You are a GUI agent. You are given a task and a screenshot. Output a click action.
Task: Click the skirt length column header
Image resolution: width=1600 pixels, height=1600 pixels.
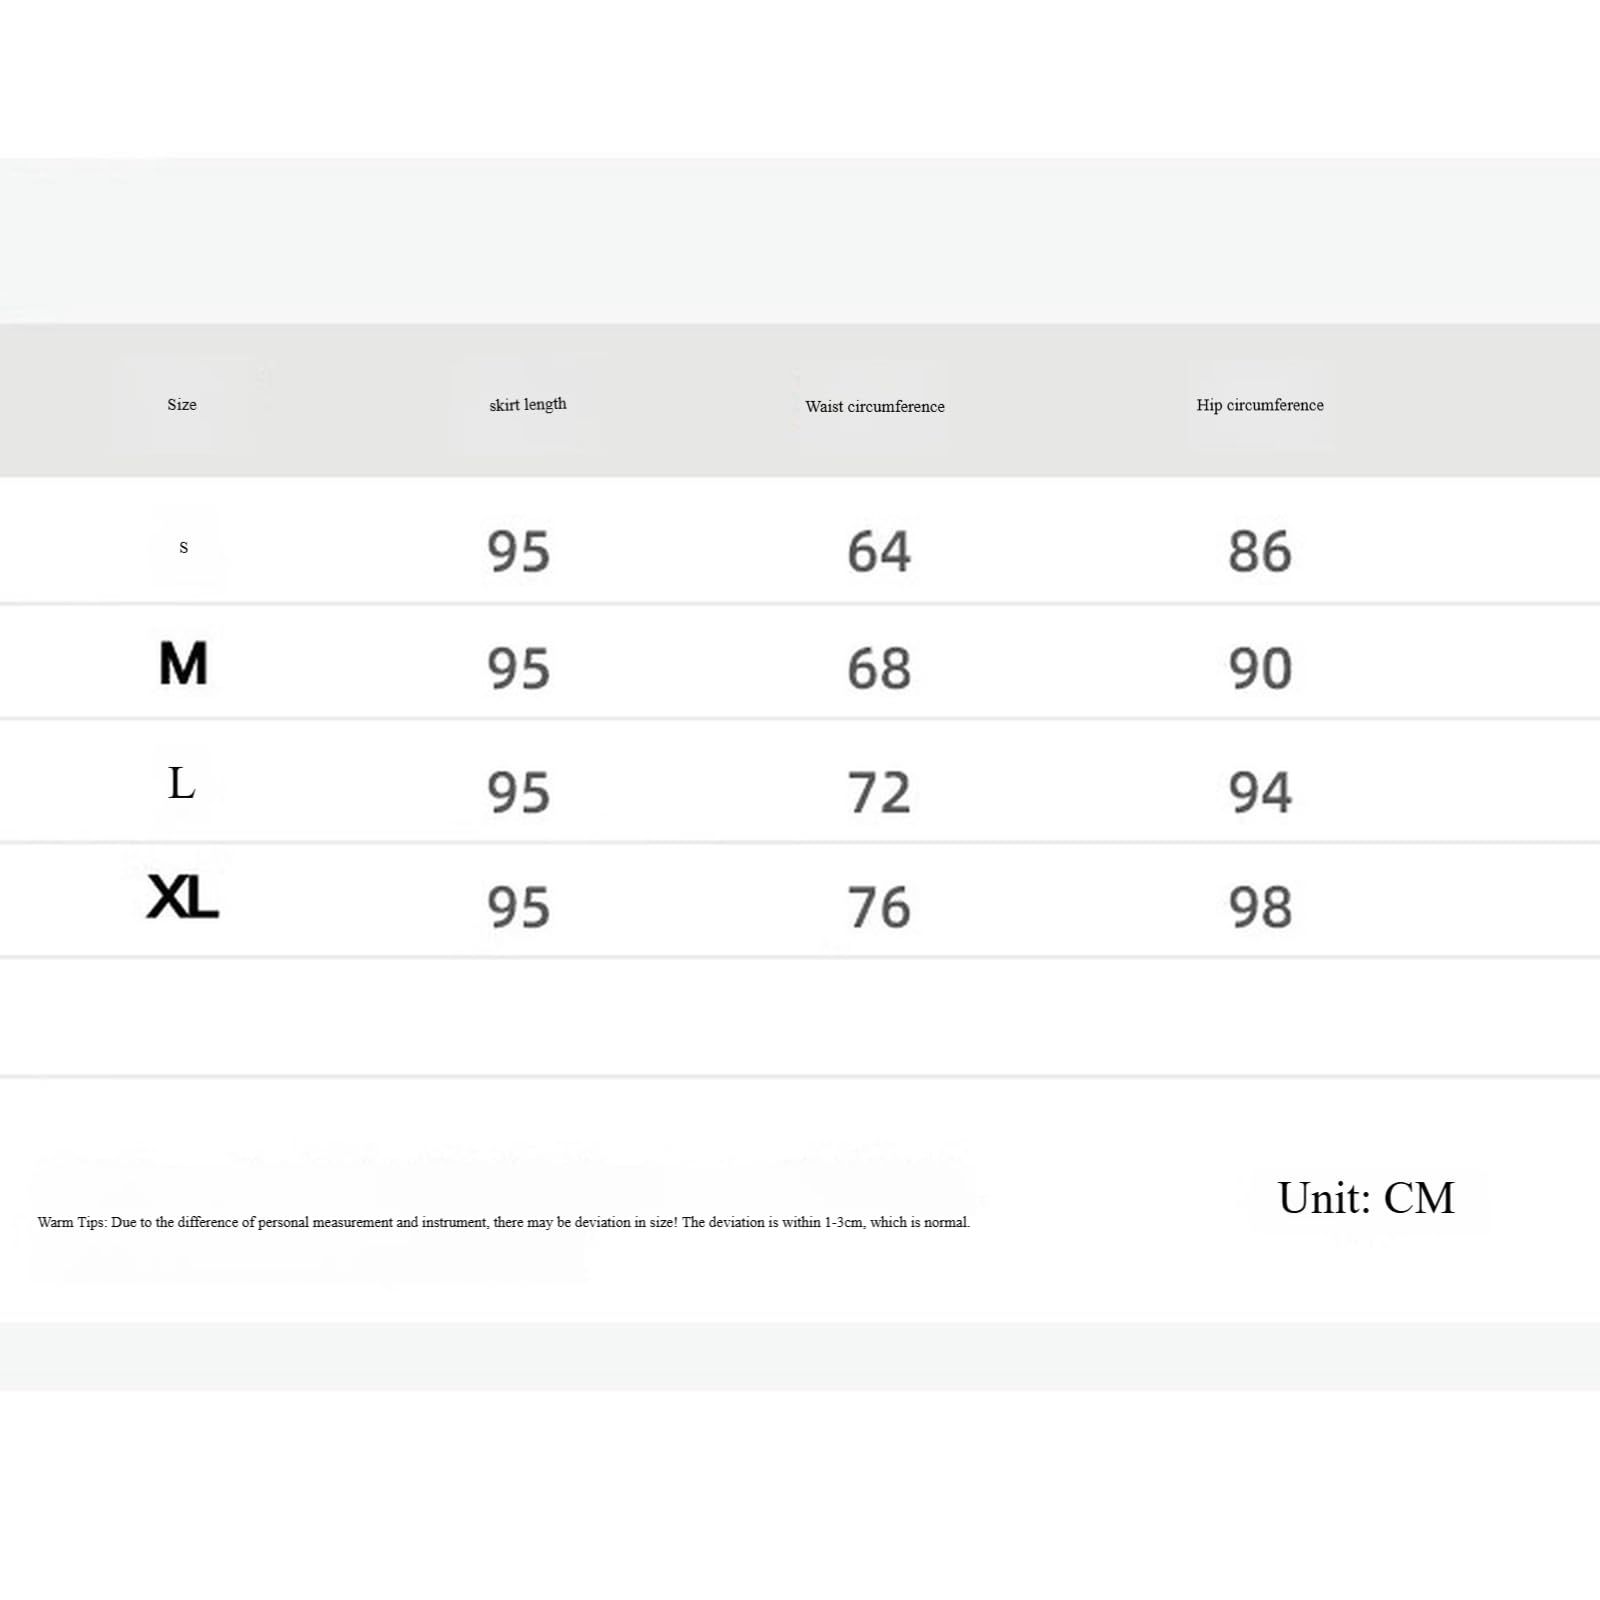click(x=528, y=404)
